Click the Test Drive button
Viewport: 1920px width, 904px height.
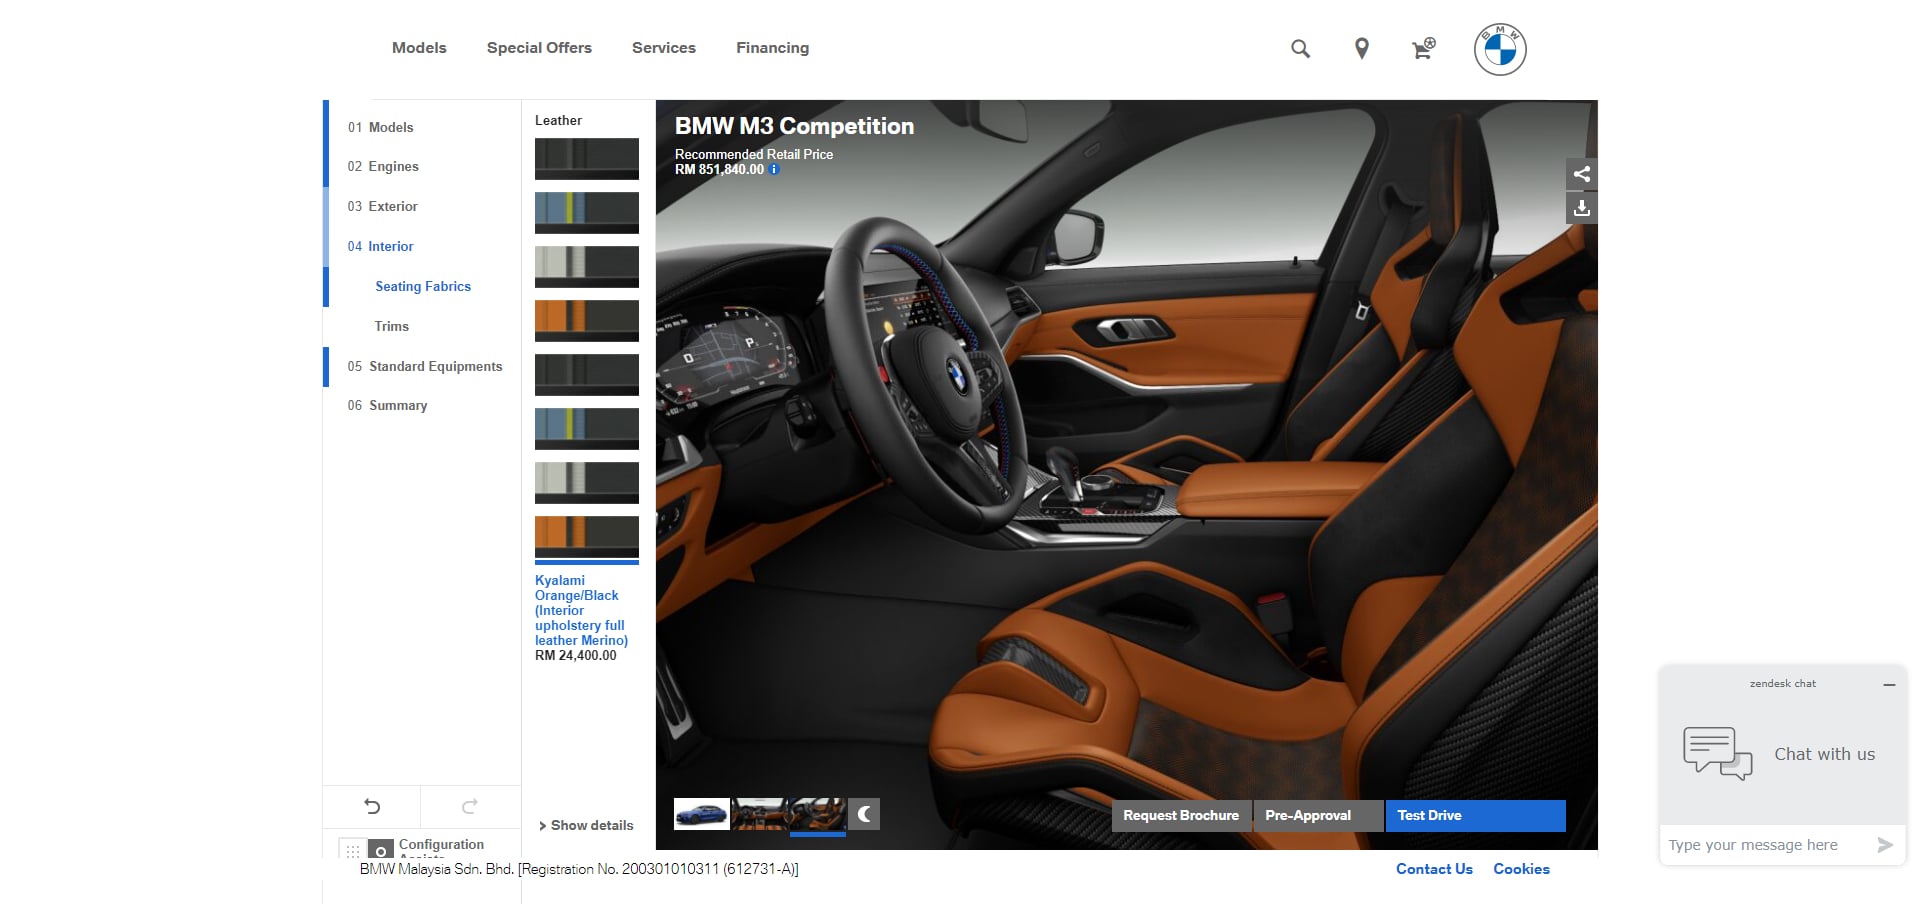(x=1474, y=815)
